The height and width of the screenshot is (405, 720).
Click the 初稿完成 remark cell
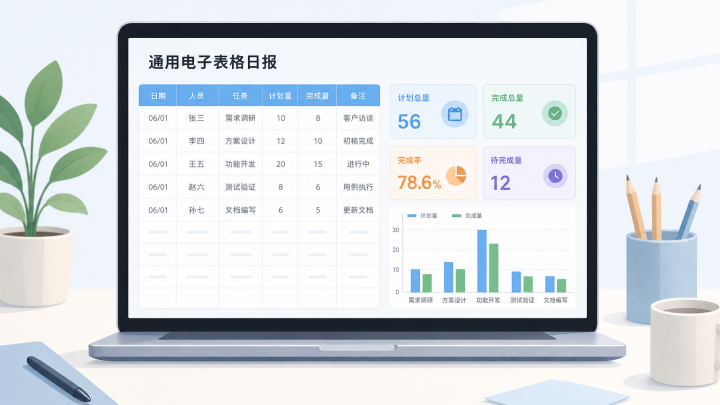click(x=358, y=141)
